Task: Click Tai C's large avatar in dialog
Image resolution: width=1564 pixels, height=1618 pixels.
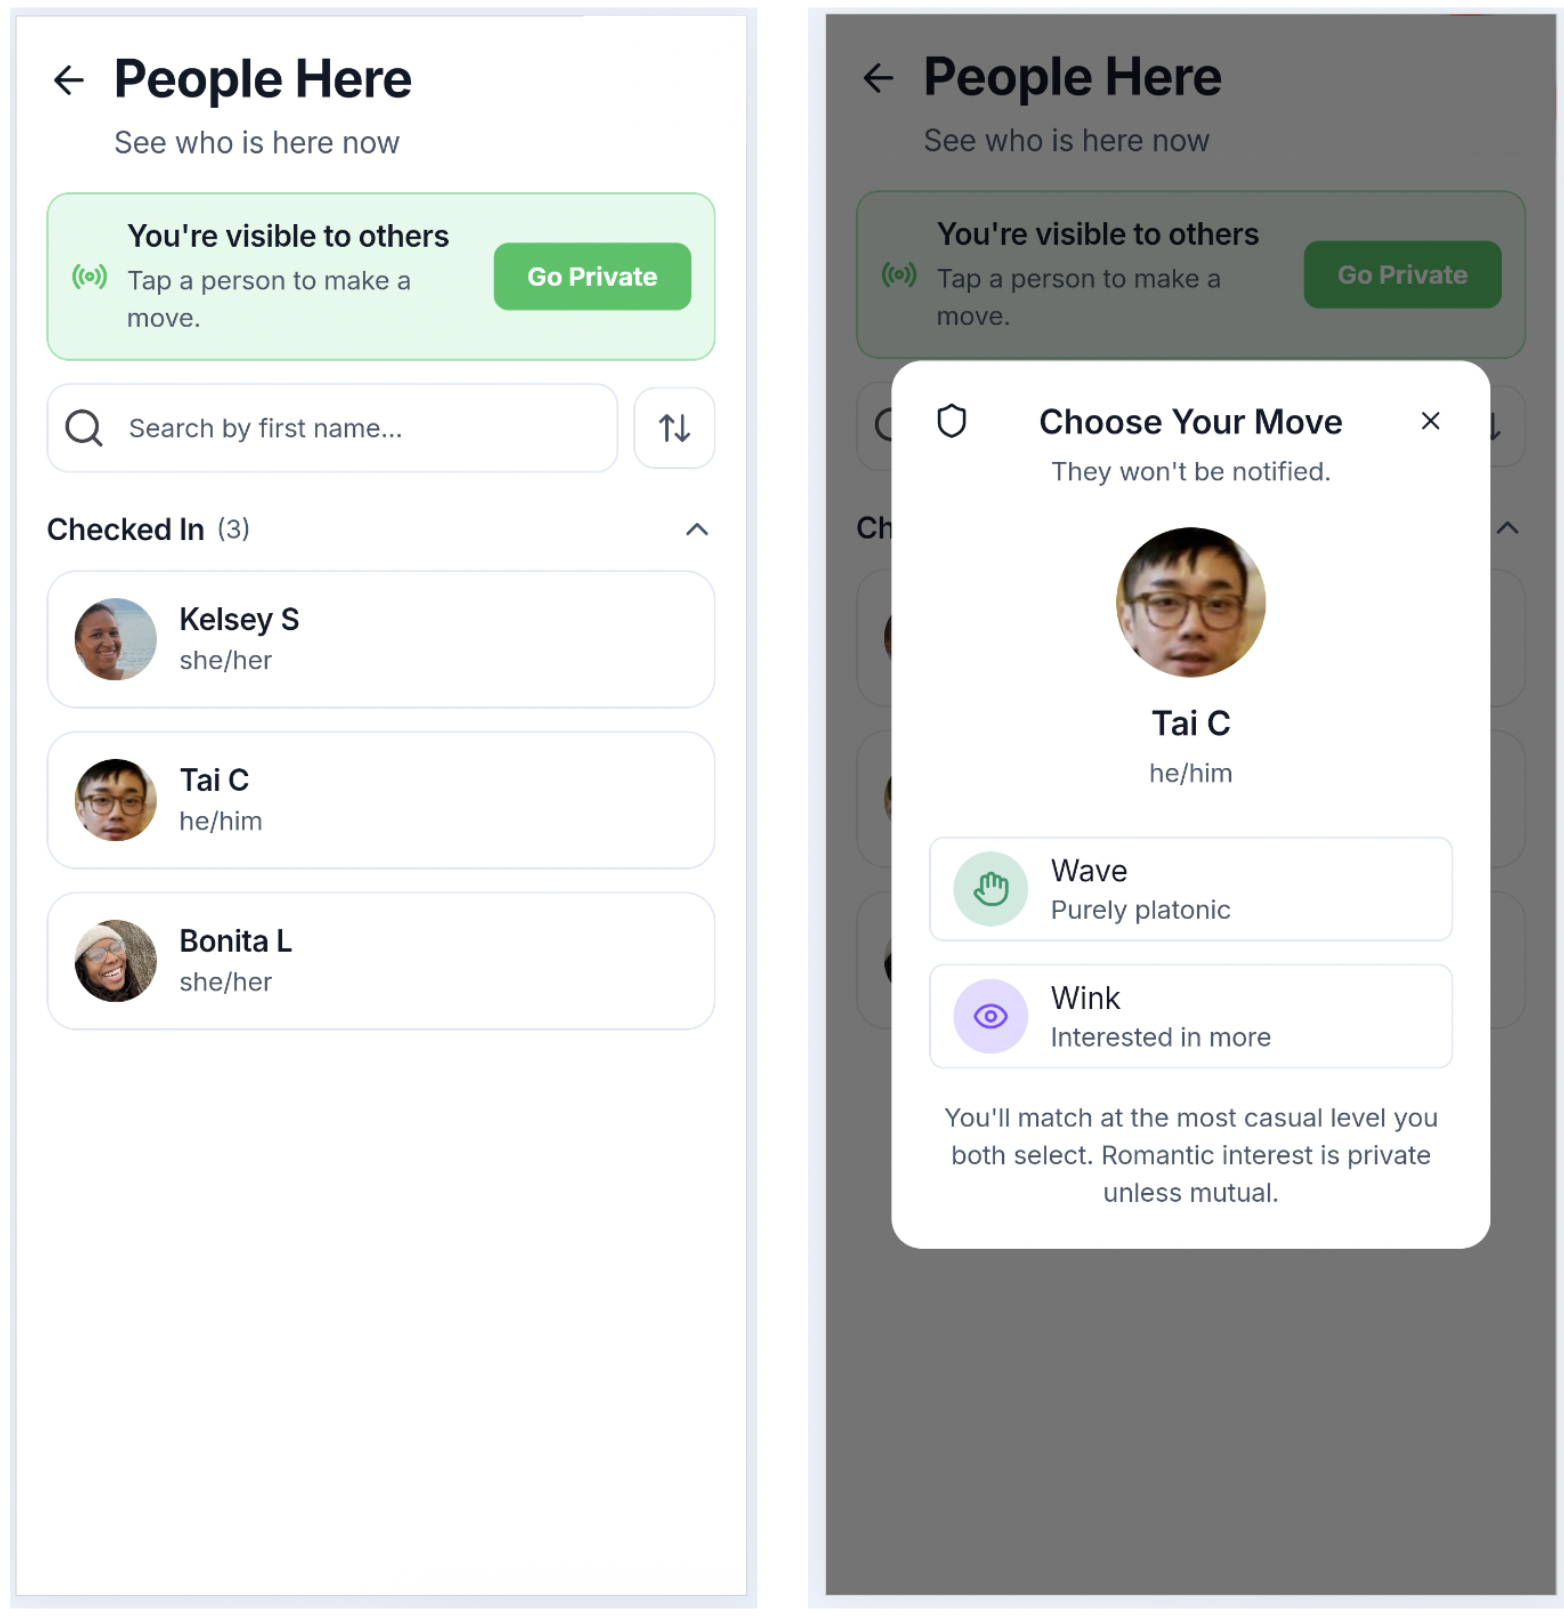Action: tap(1190, 602)
